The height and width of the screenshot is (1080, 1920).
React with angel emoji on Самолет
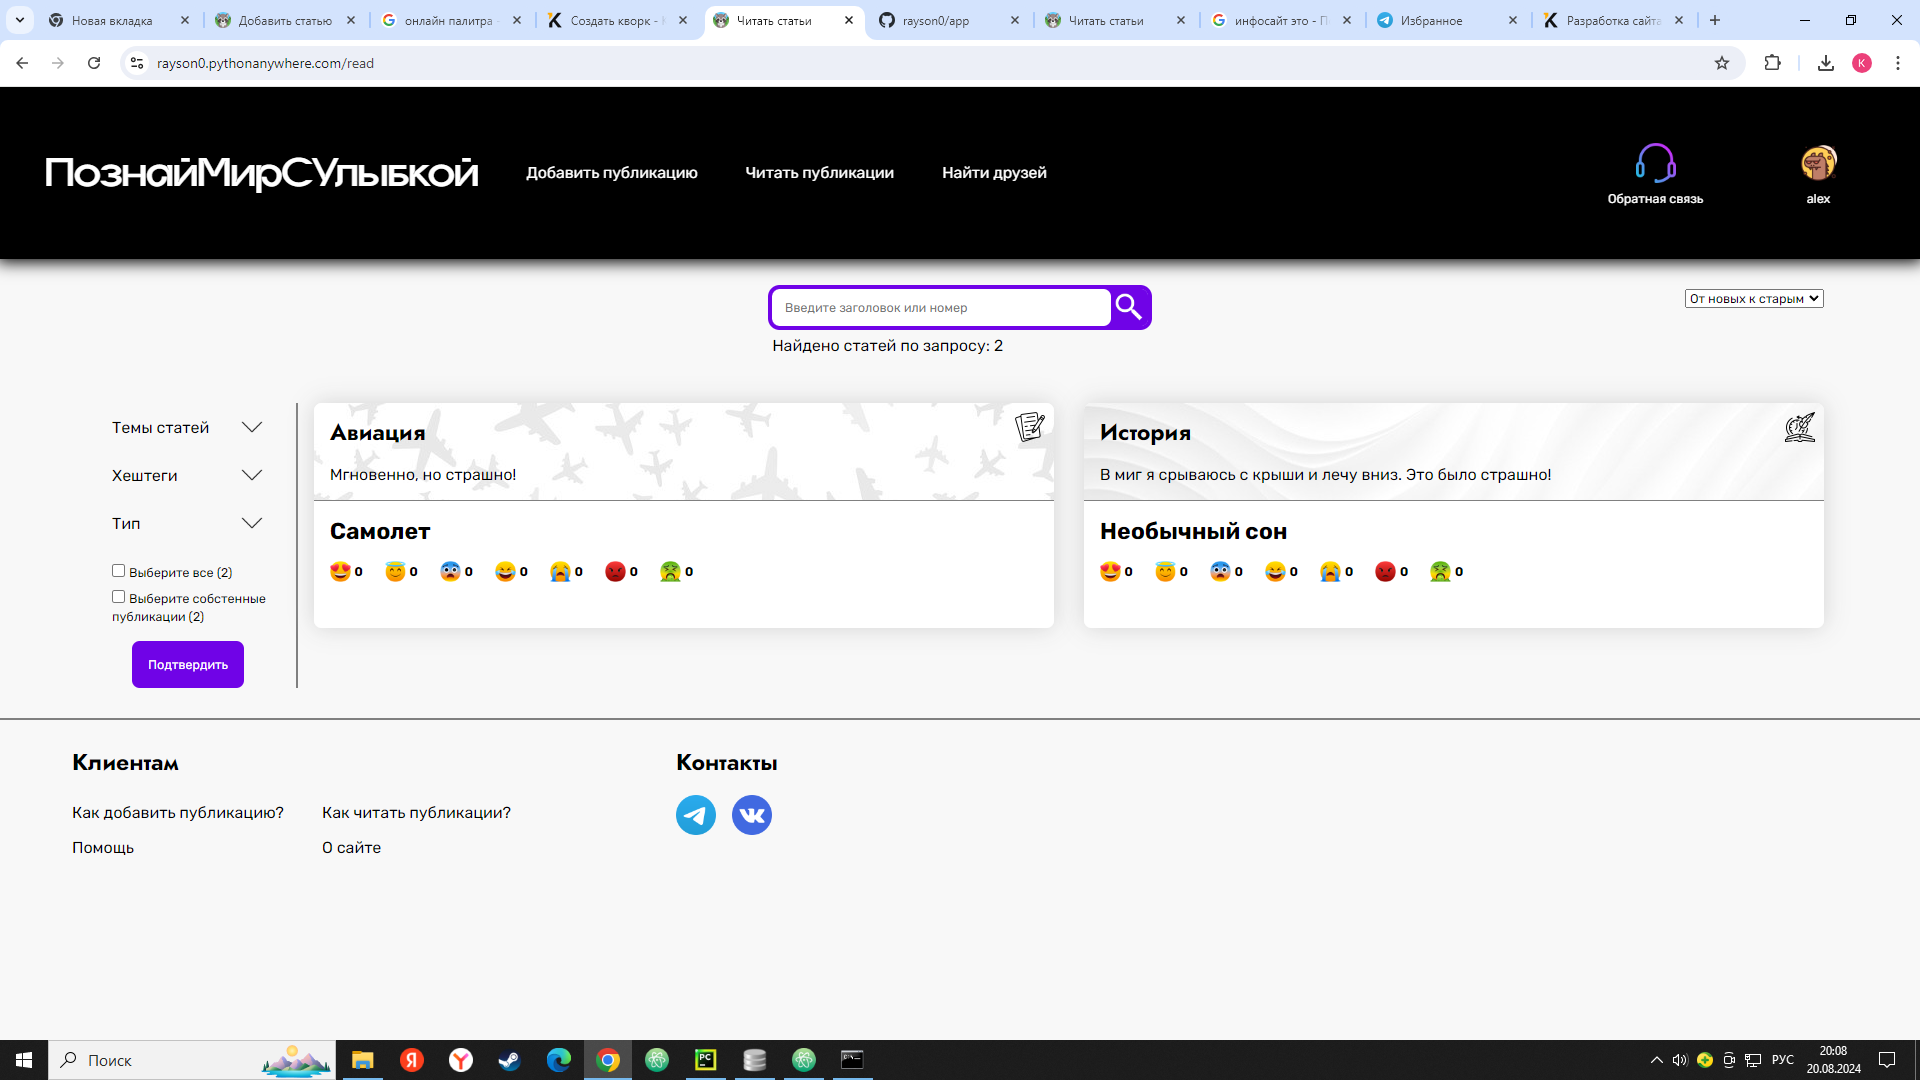point(395,571)
